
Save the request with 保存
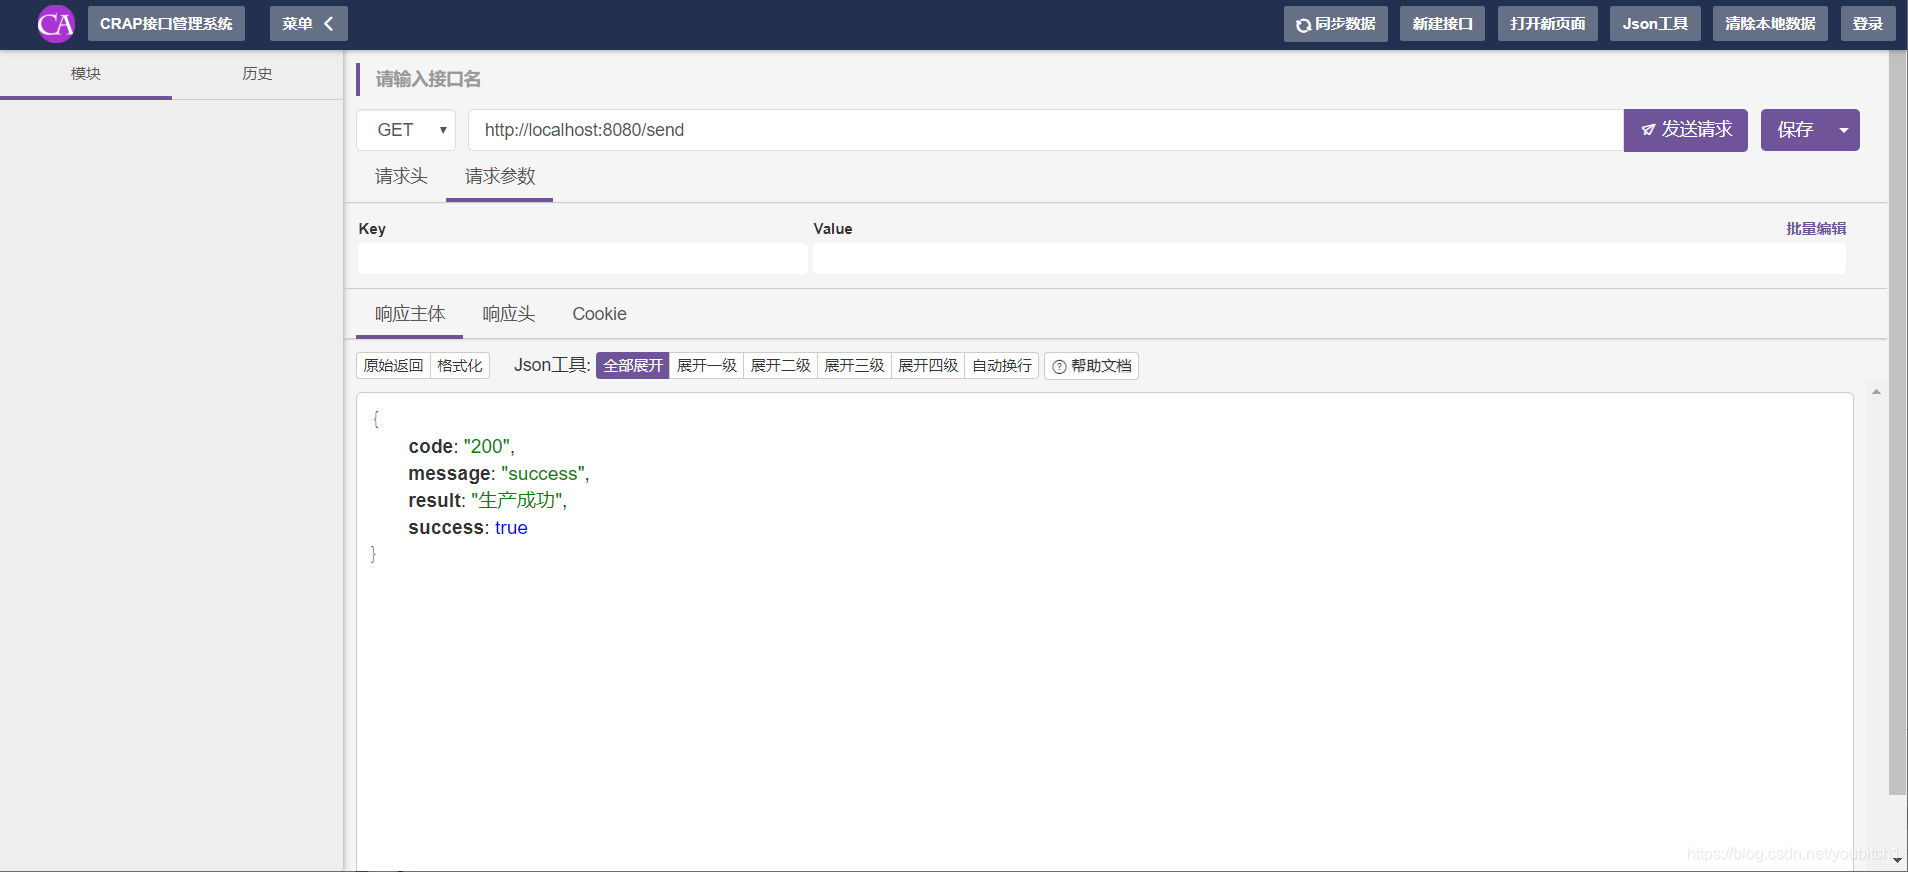coord(1795,130)
